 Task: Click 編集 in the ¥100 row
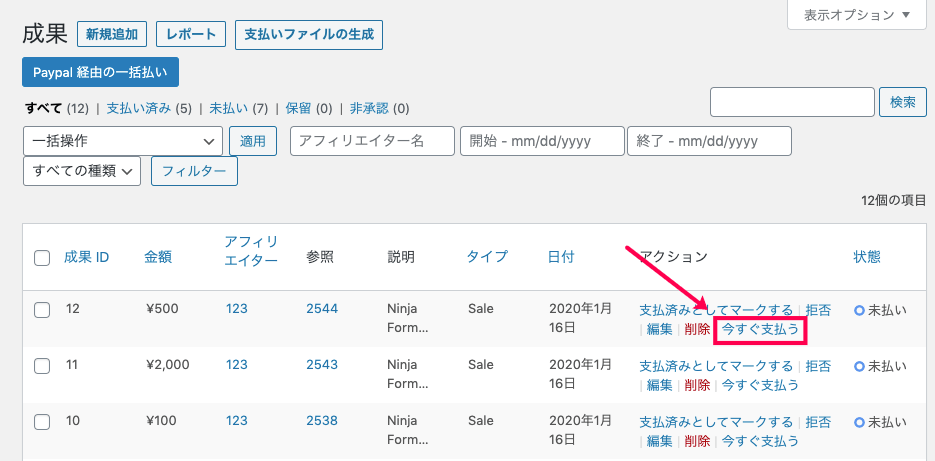660,441
